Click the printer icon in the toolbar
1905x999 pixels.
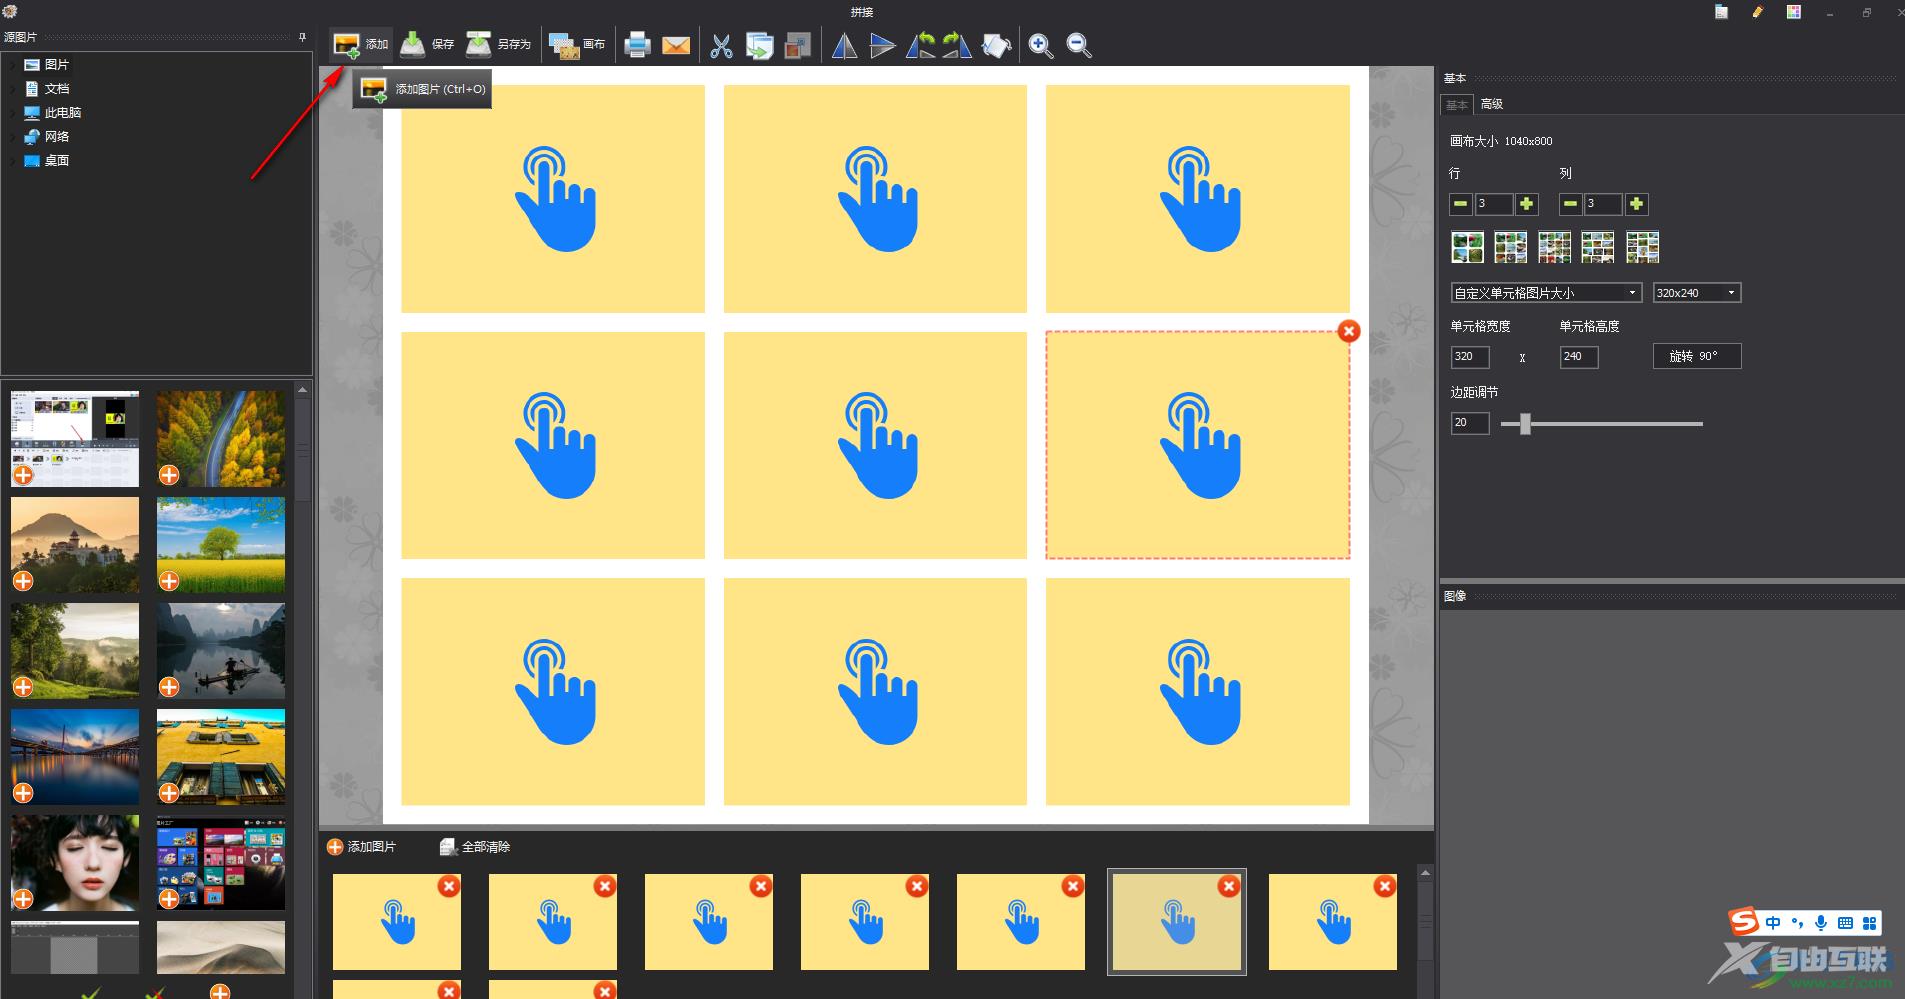pos(637,45)
